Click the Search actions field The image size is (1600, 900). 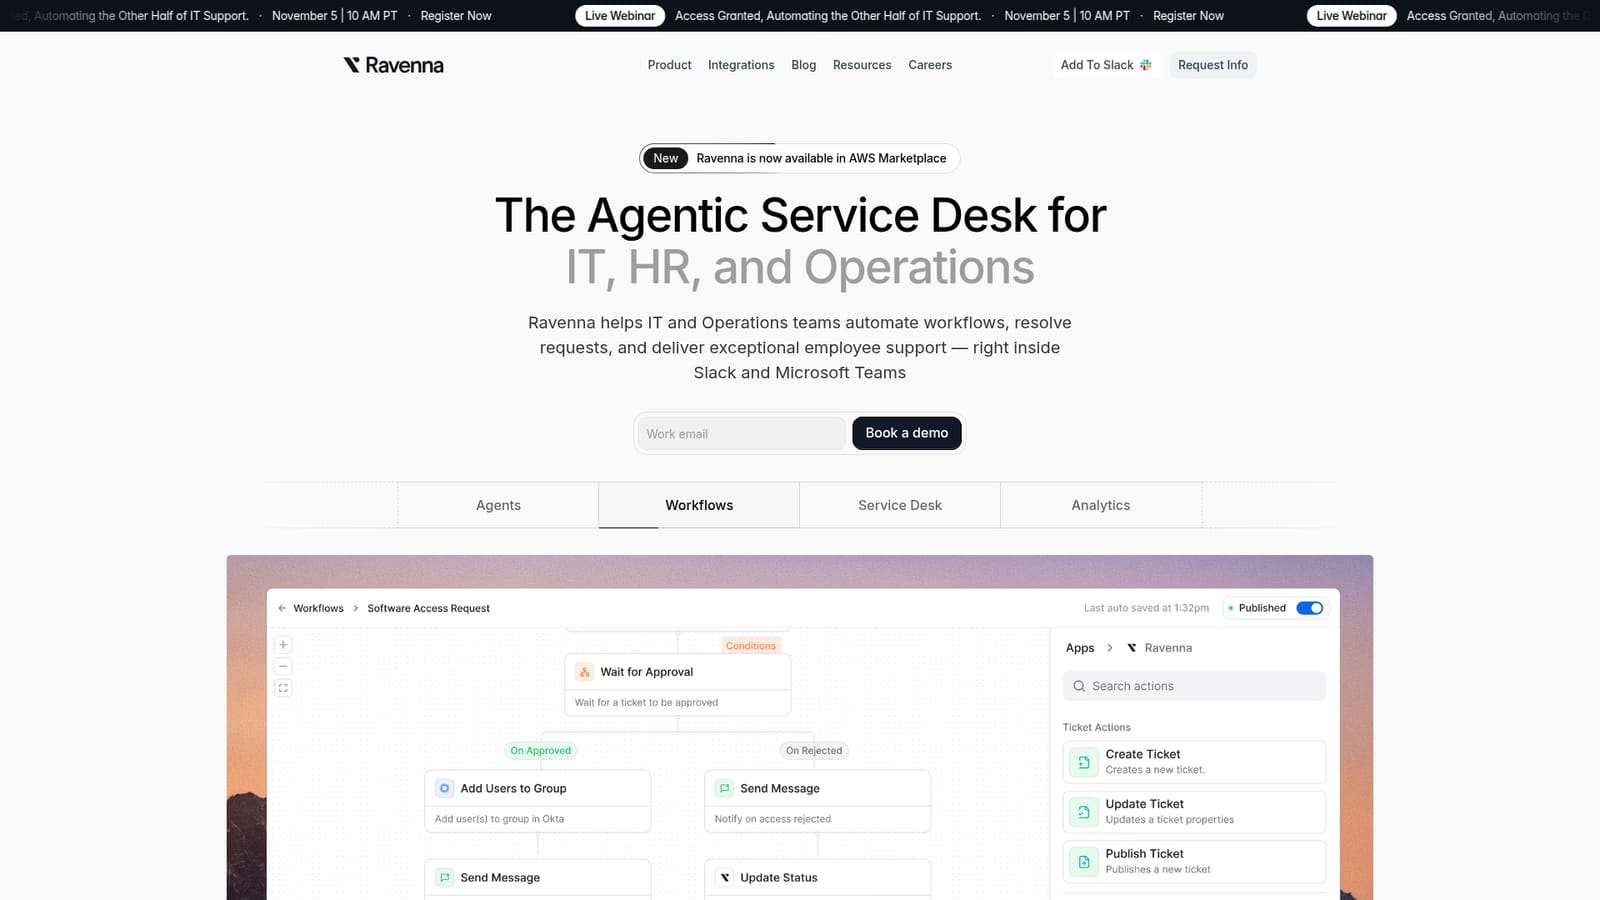click(x=1194, y=686)
